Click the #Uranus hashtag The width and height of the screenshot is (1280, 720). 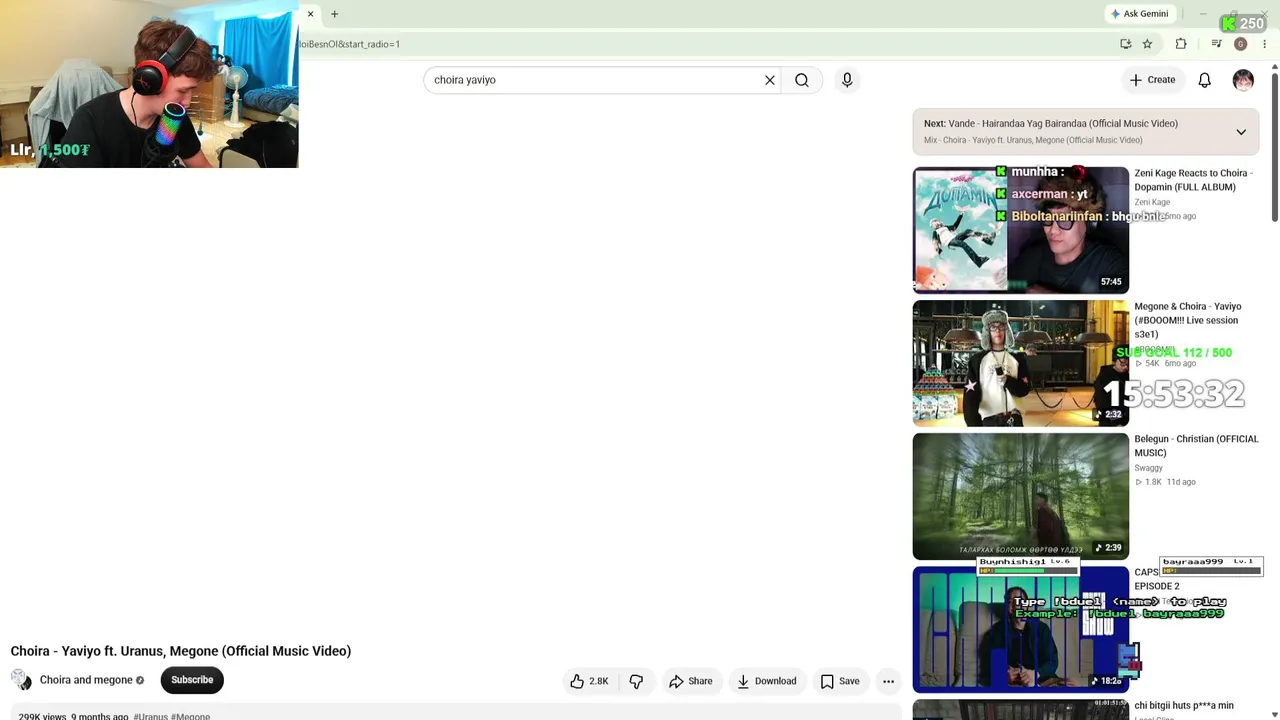pyautogui.click(x=151, y=716)
